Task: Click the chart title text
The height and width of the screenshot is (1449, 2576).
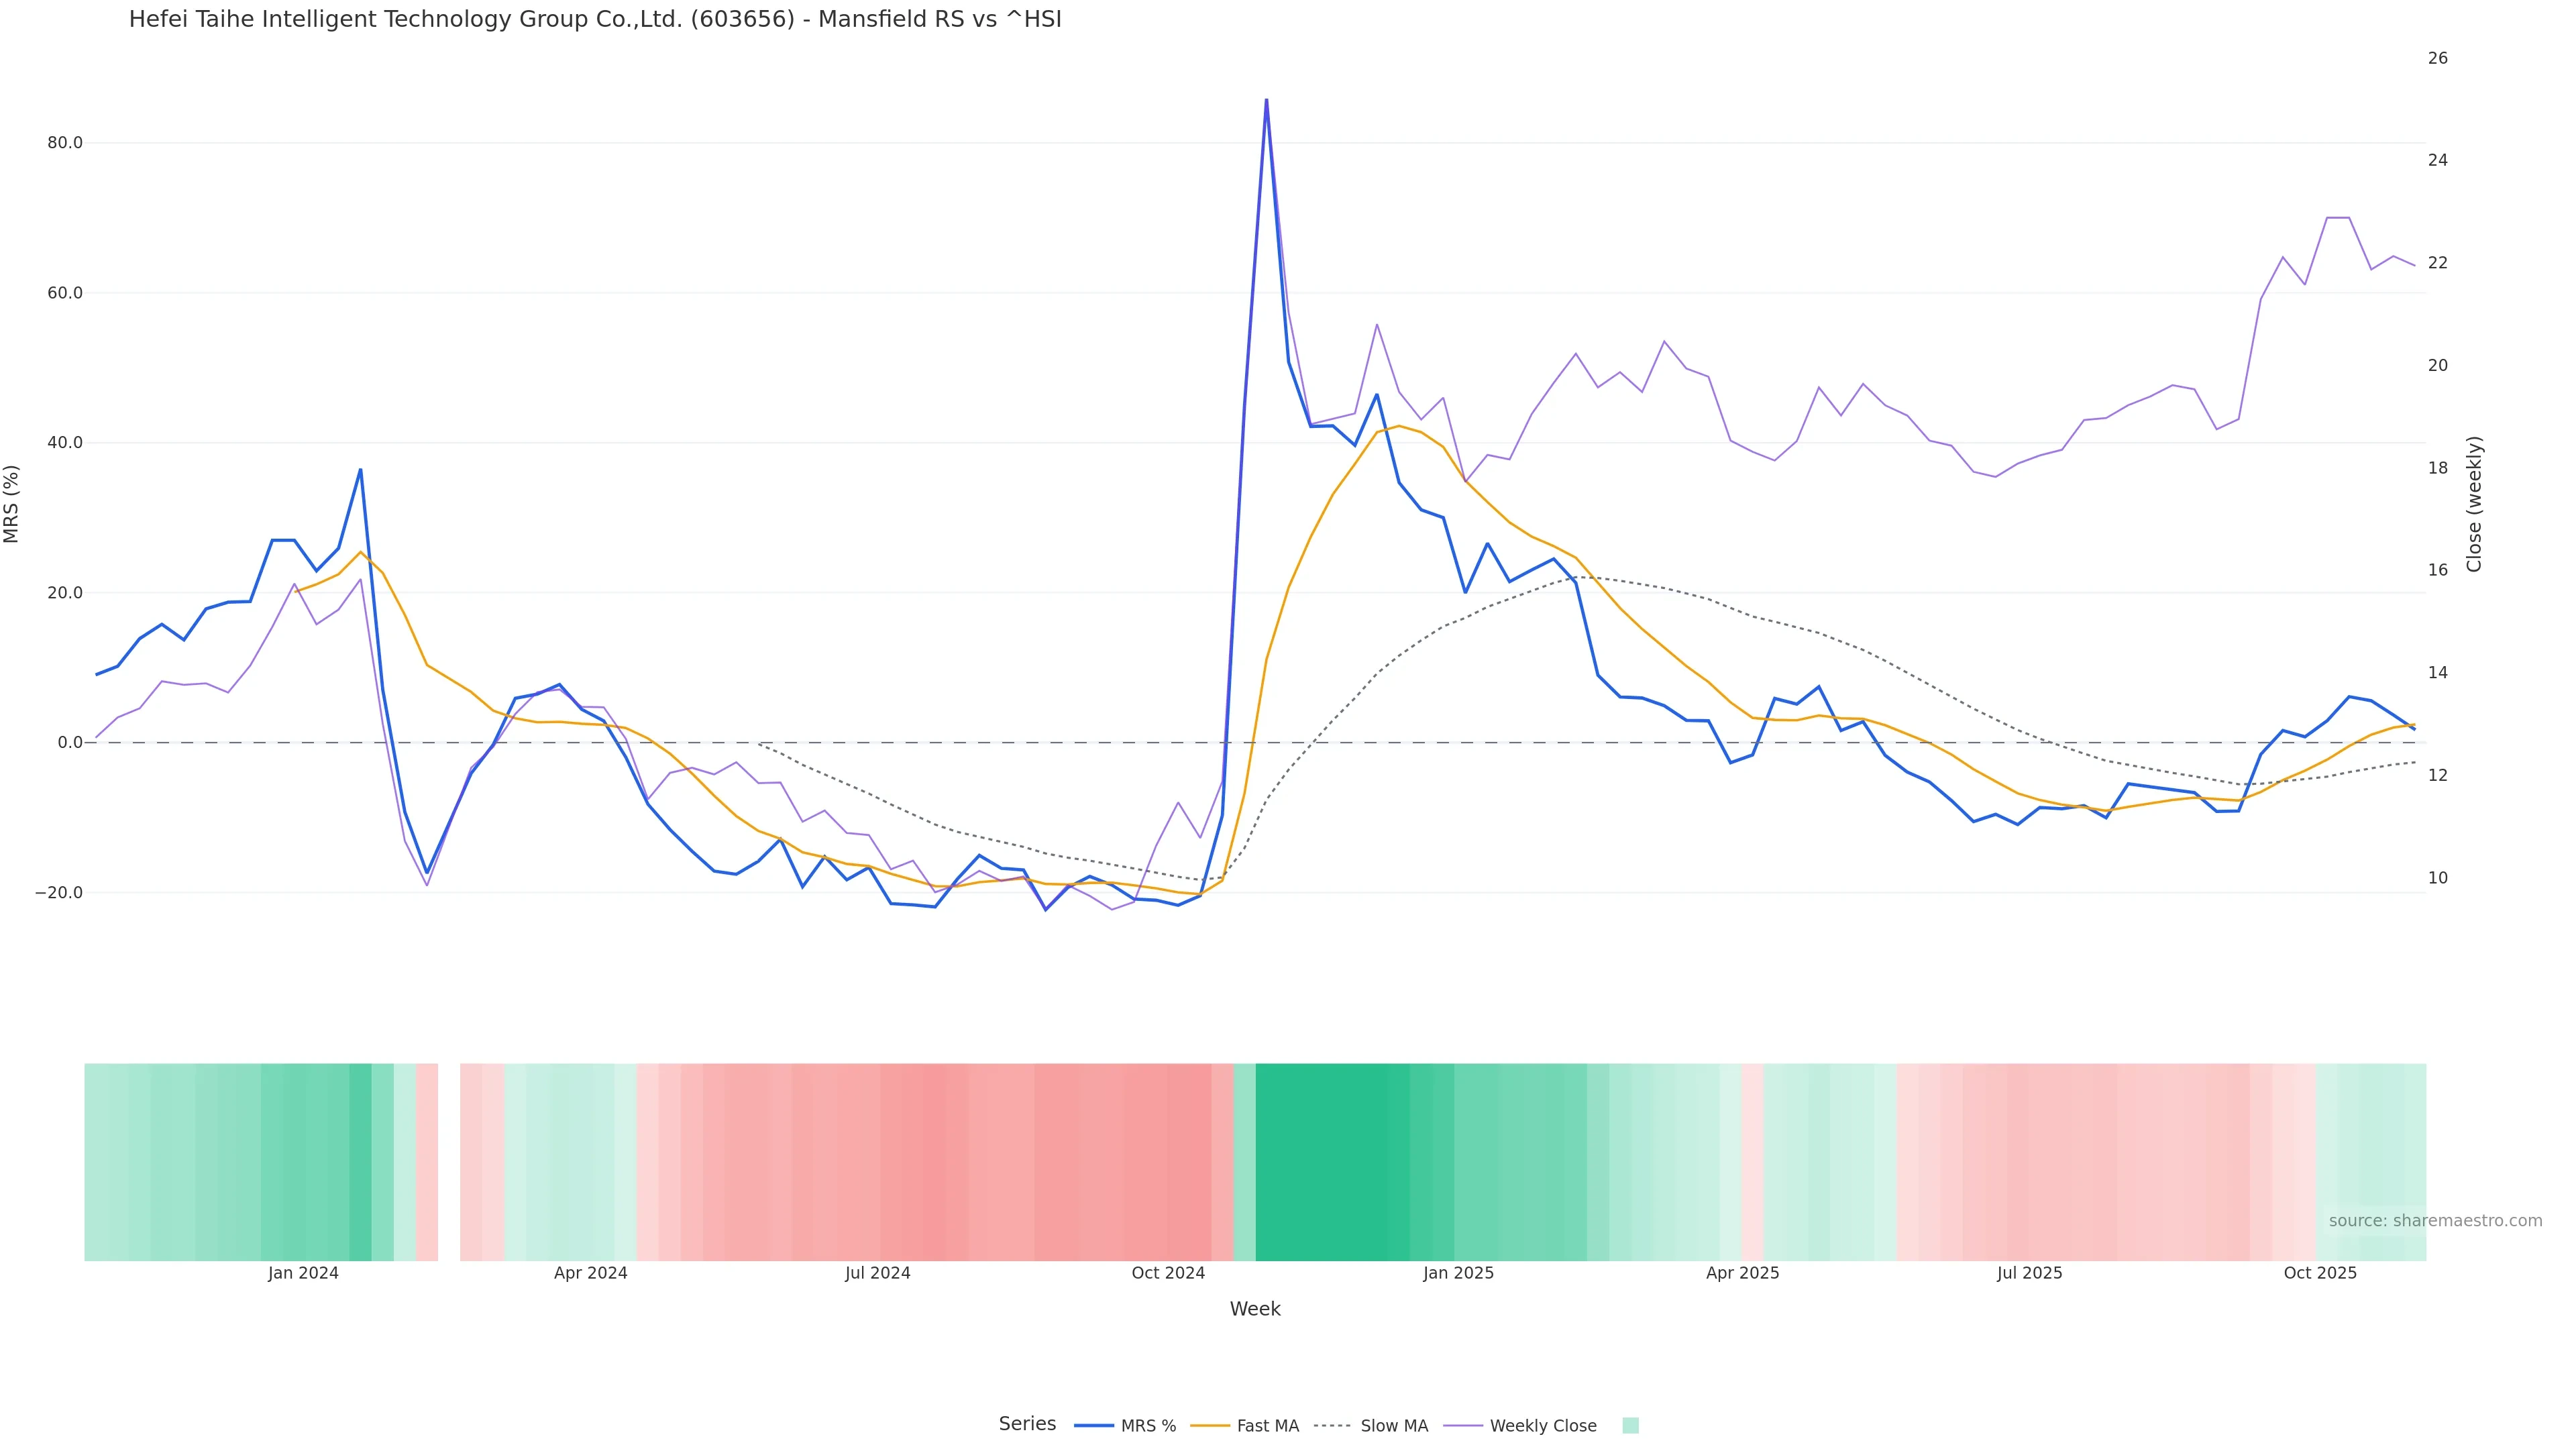Action: point(595,19)
